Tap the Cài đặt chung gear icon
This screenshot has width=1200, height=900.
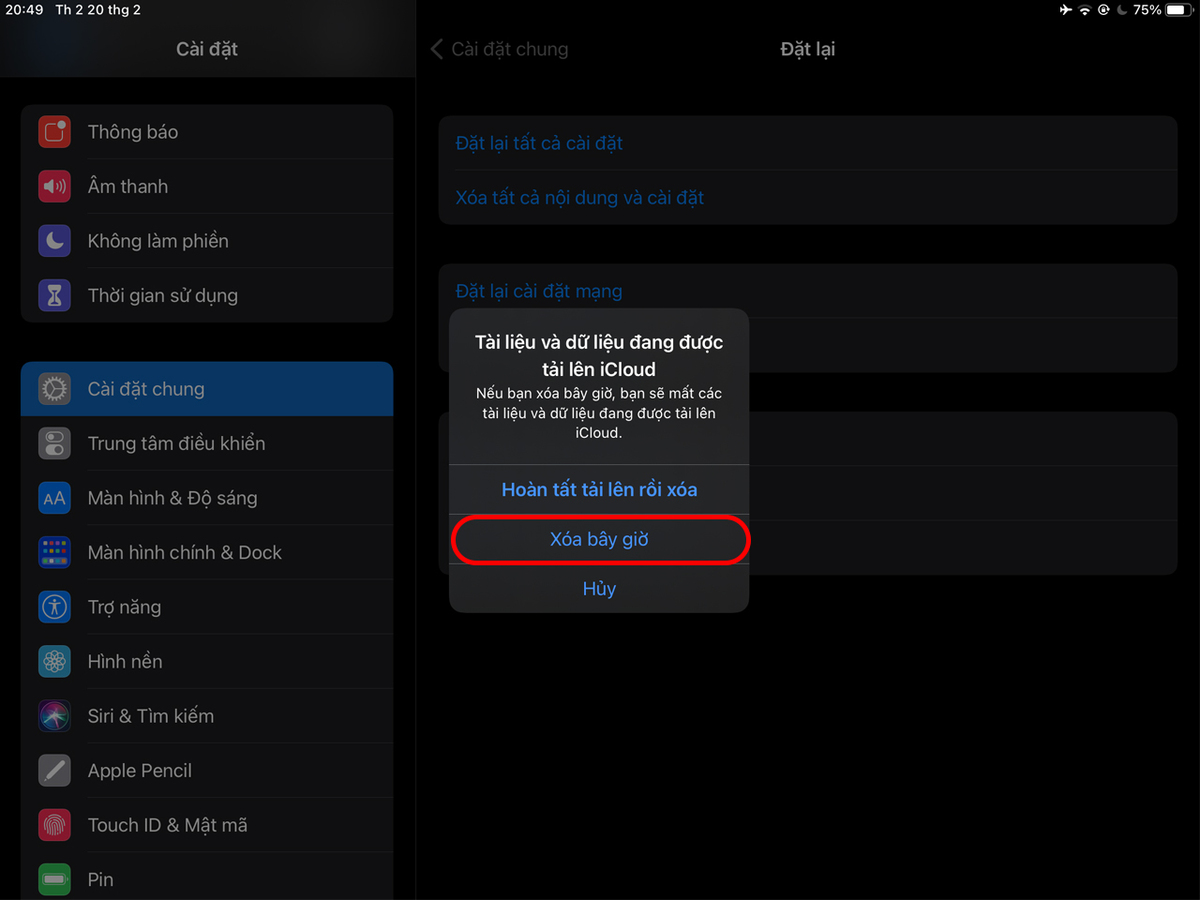(54, 389)
